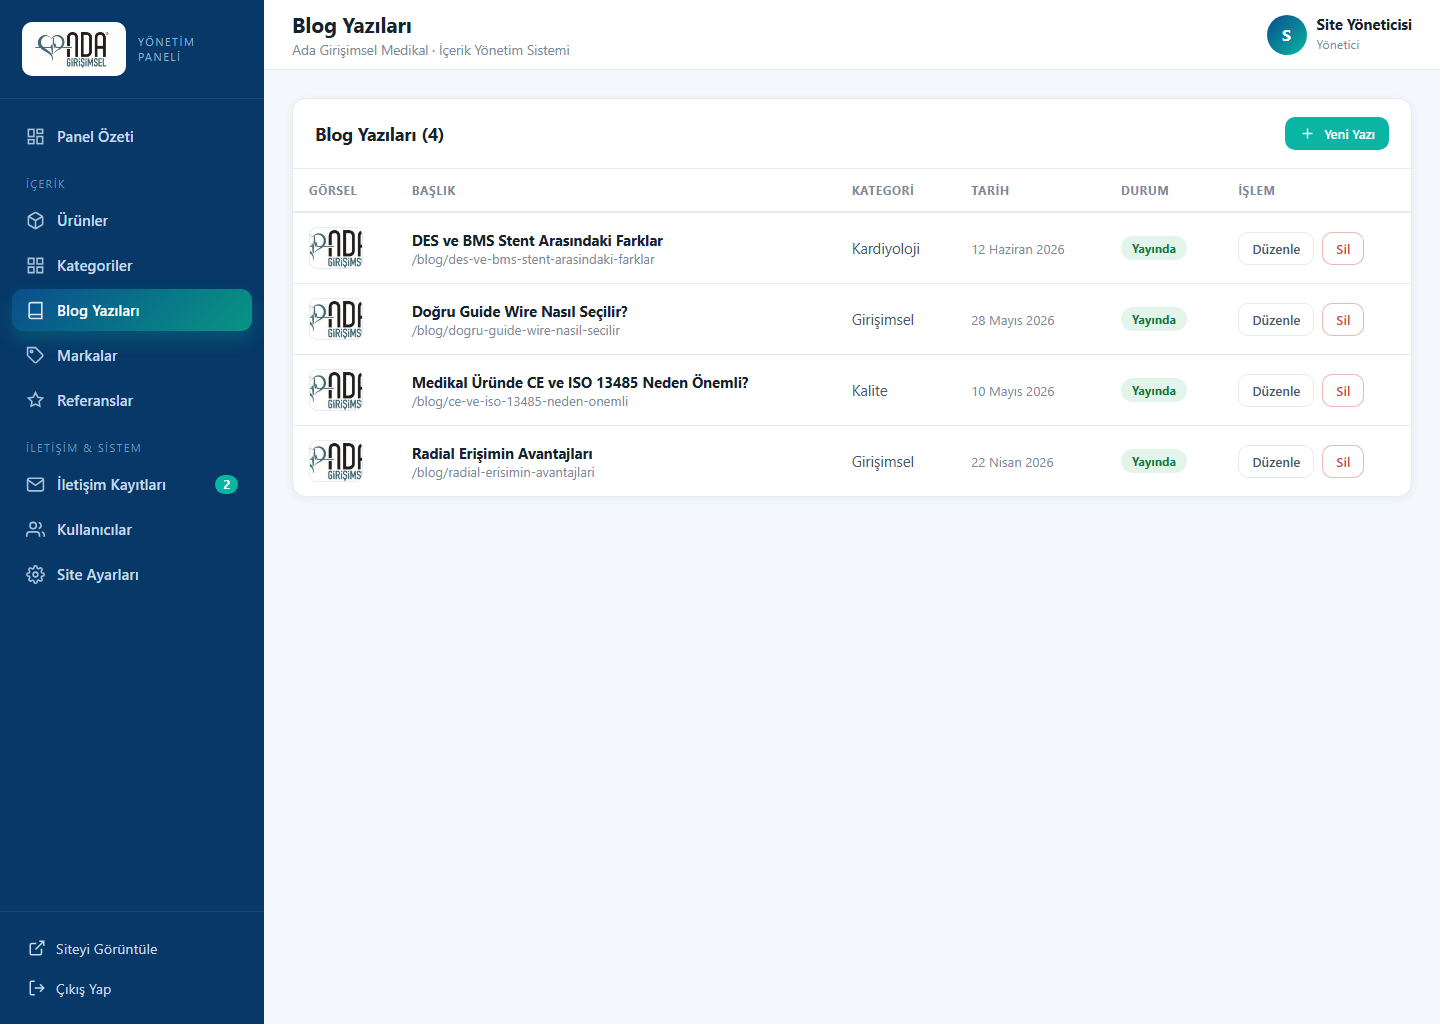1440x1024 pixels.
Task: Click the Çıkış Yap logout icon
Action: [37, 988]
